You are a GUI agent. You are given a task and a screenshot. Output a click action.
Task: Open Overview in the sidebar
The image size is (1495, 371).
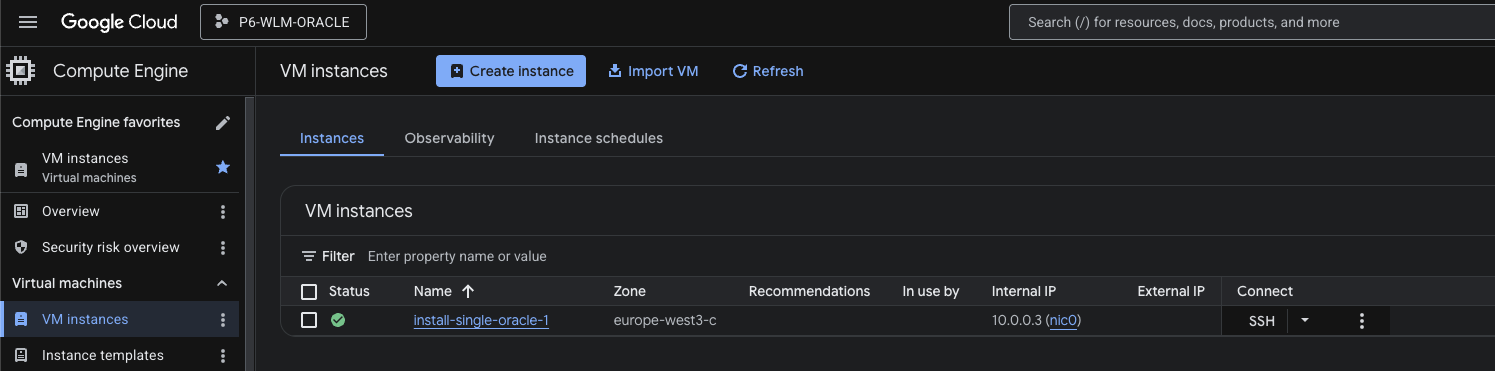(x=71, y=211)
